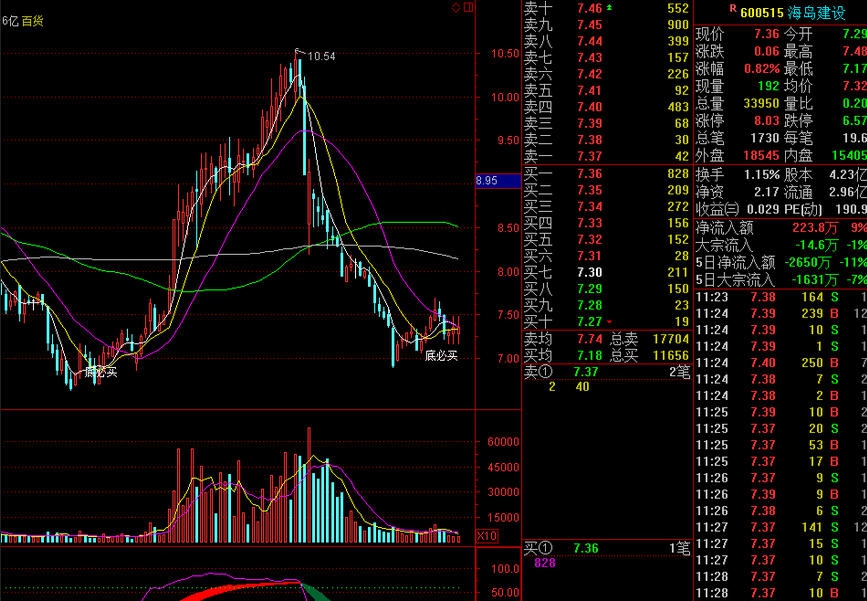Viewport: 867px width, 601px height.
Task: Select the 卖一 ask row at 7.37
Action: [606, 156]
